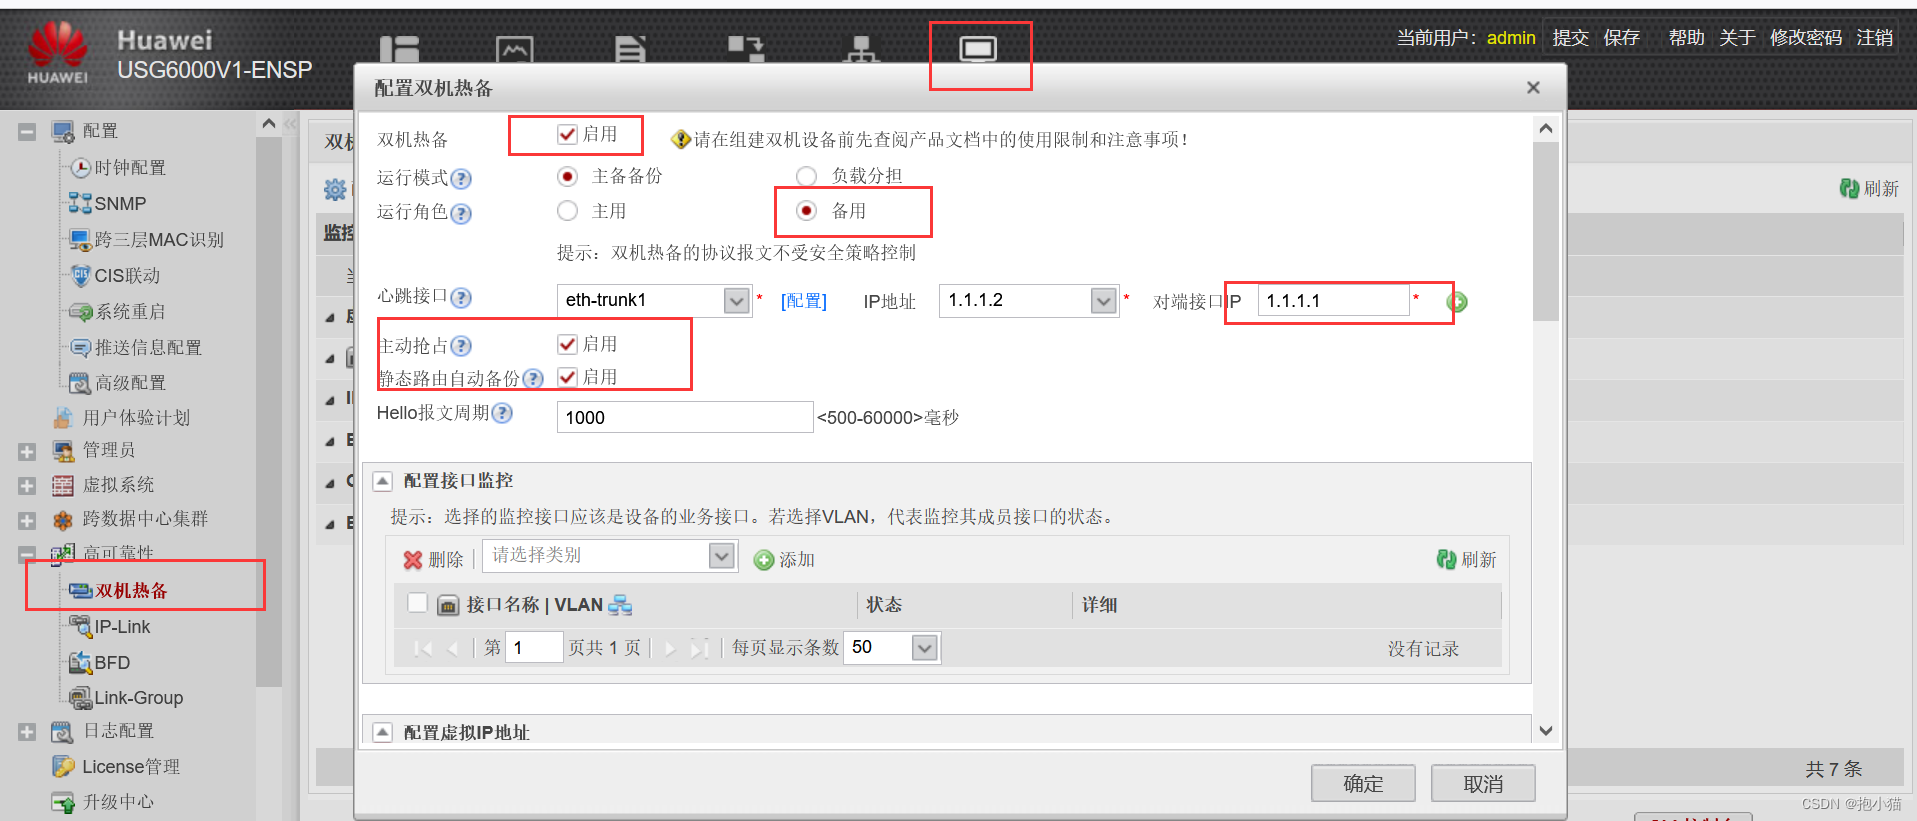Click 关于 in top bar

click(1737, 38)
